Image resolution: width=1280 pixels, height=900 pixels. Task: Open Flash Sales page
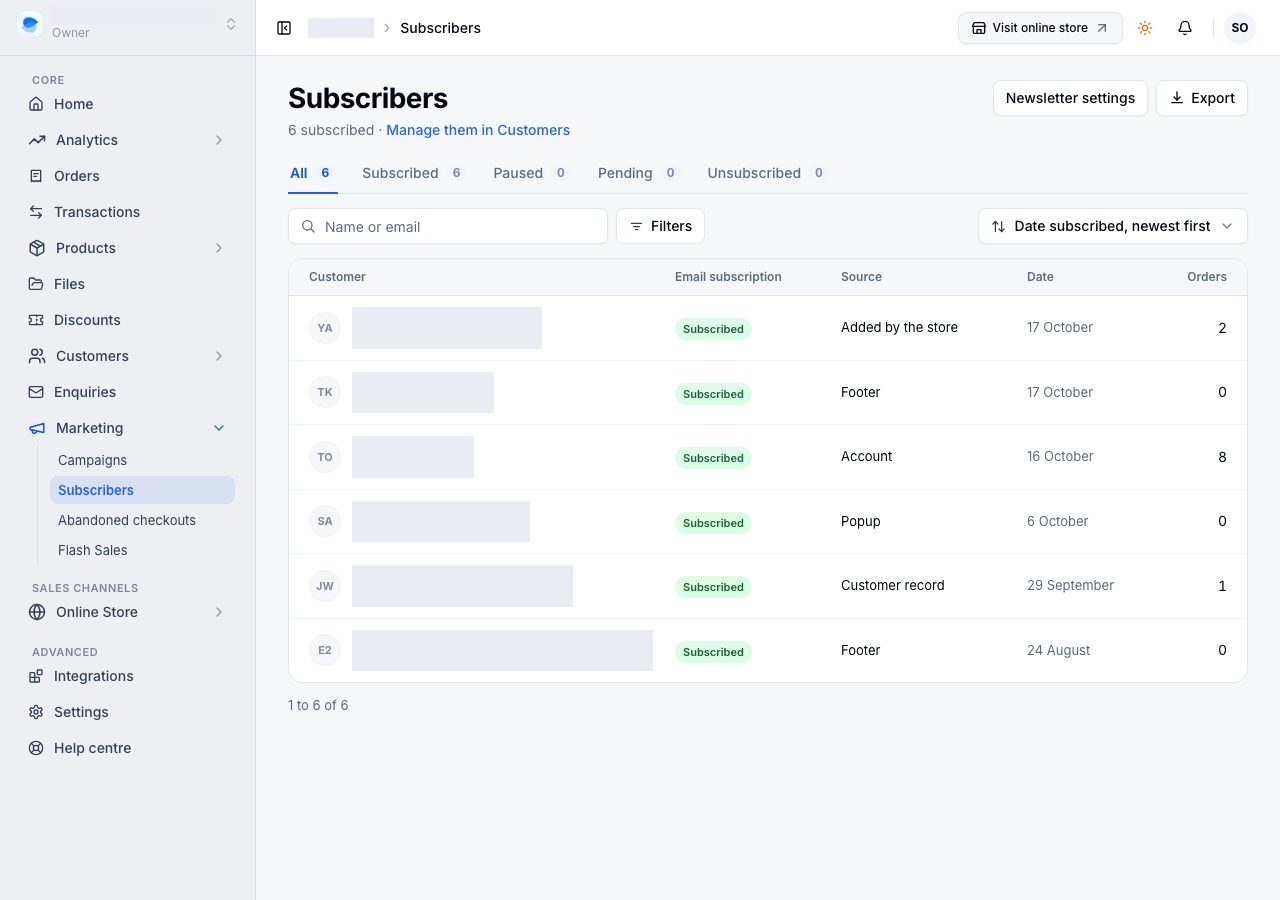pyautogui.click(x=142, y=550)
